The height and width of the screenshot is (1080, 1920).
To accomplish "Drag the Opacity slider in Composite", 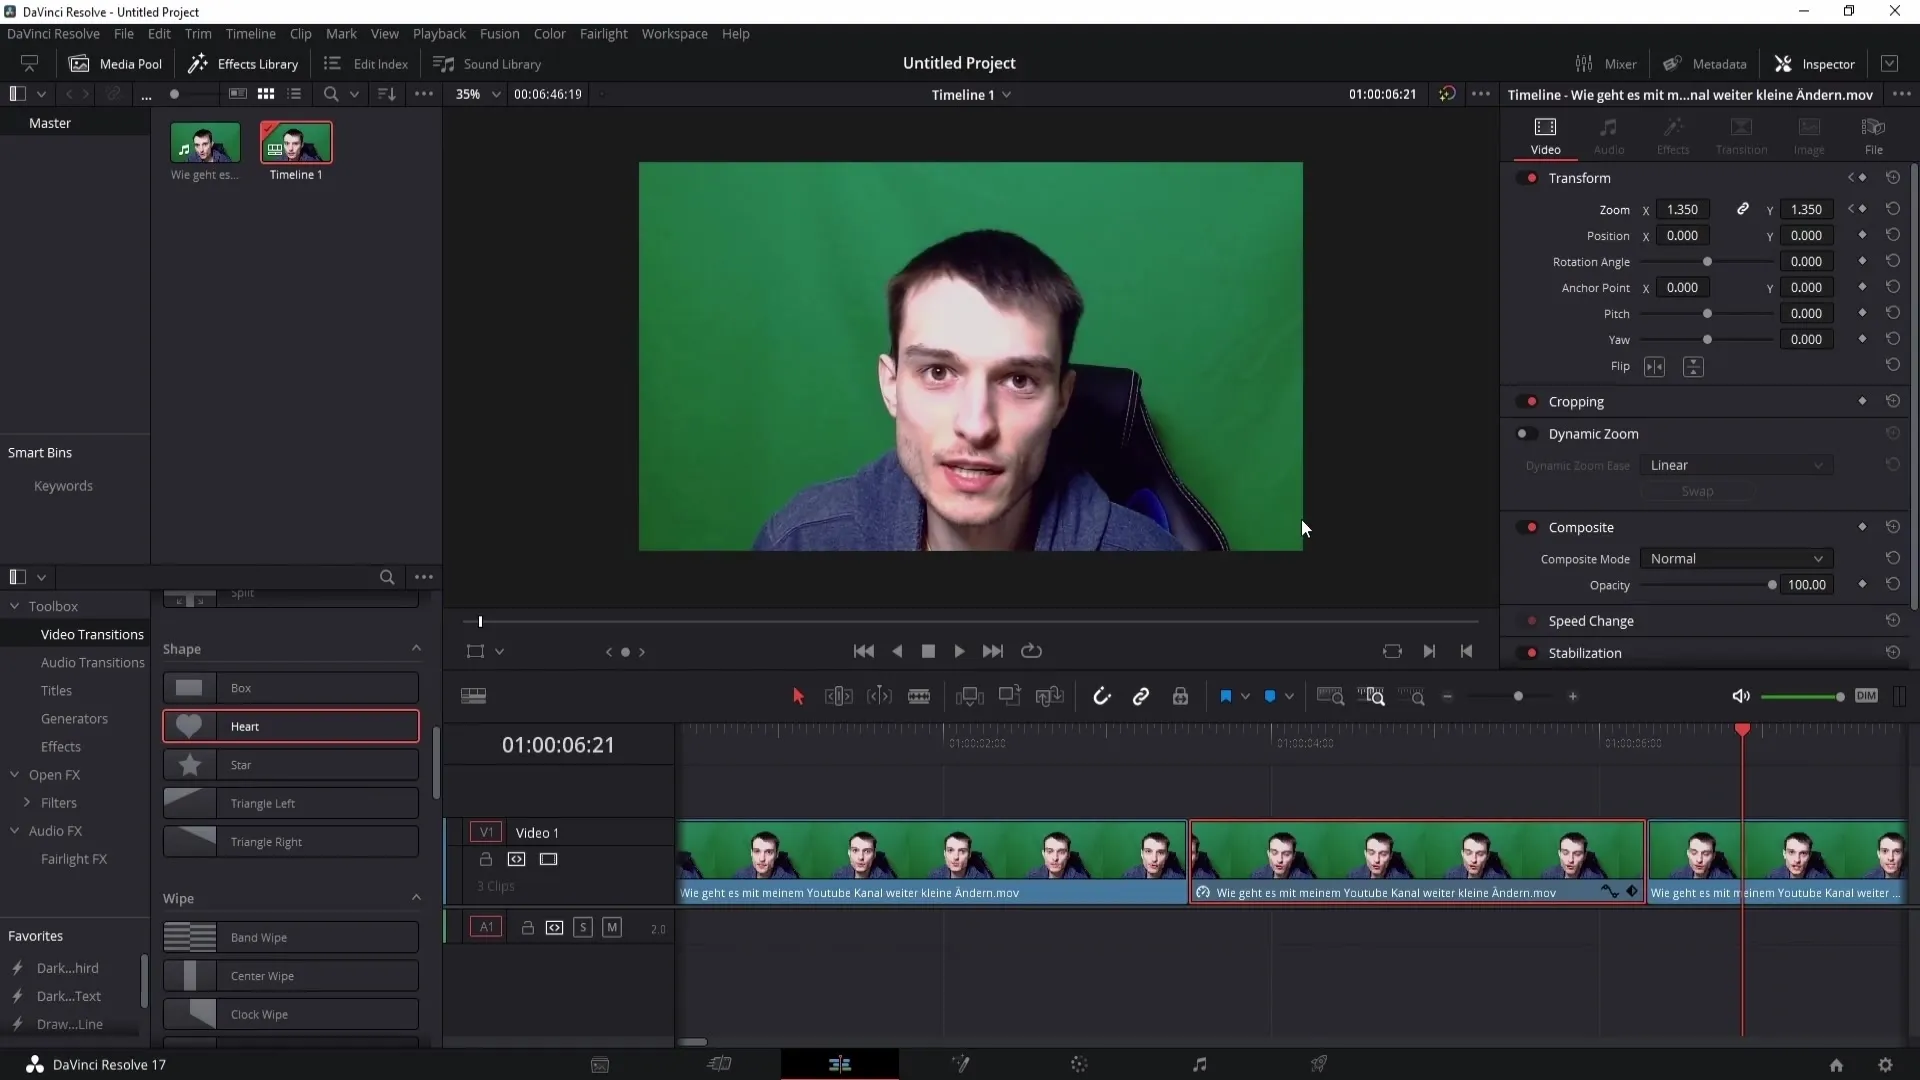I will (1772, 585).
